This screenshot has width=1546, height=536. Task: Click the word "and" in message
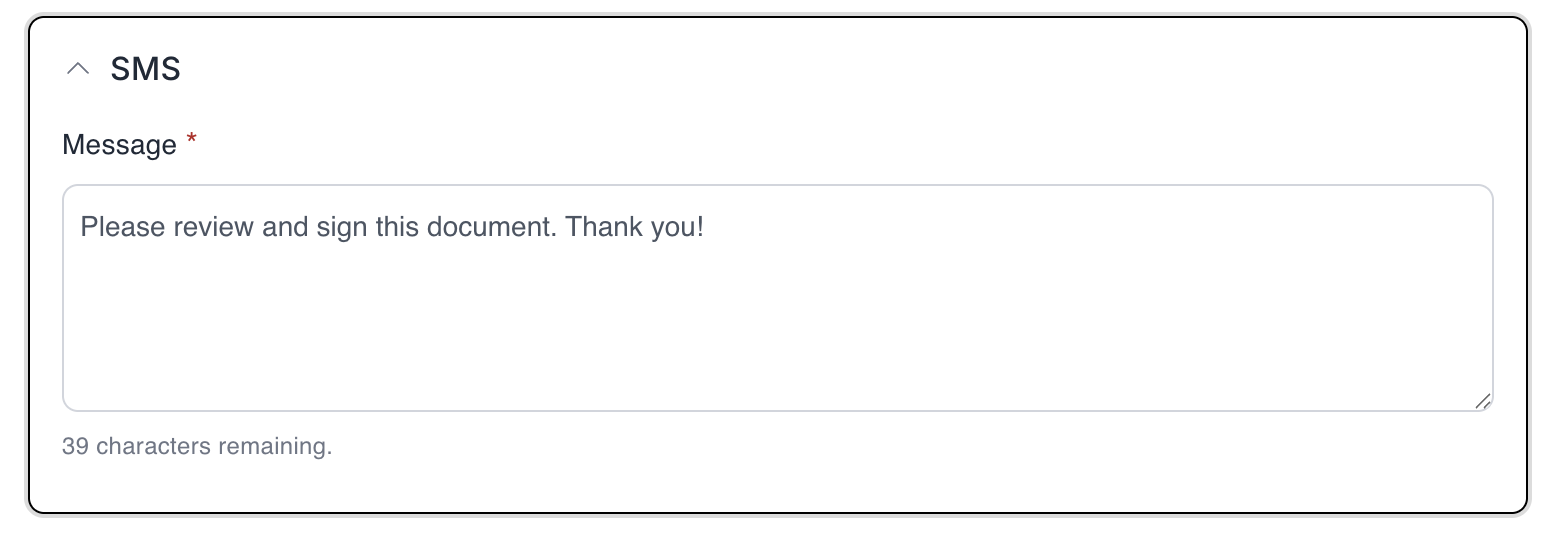coord(284,227)
